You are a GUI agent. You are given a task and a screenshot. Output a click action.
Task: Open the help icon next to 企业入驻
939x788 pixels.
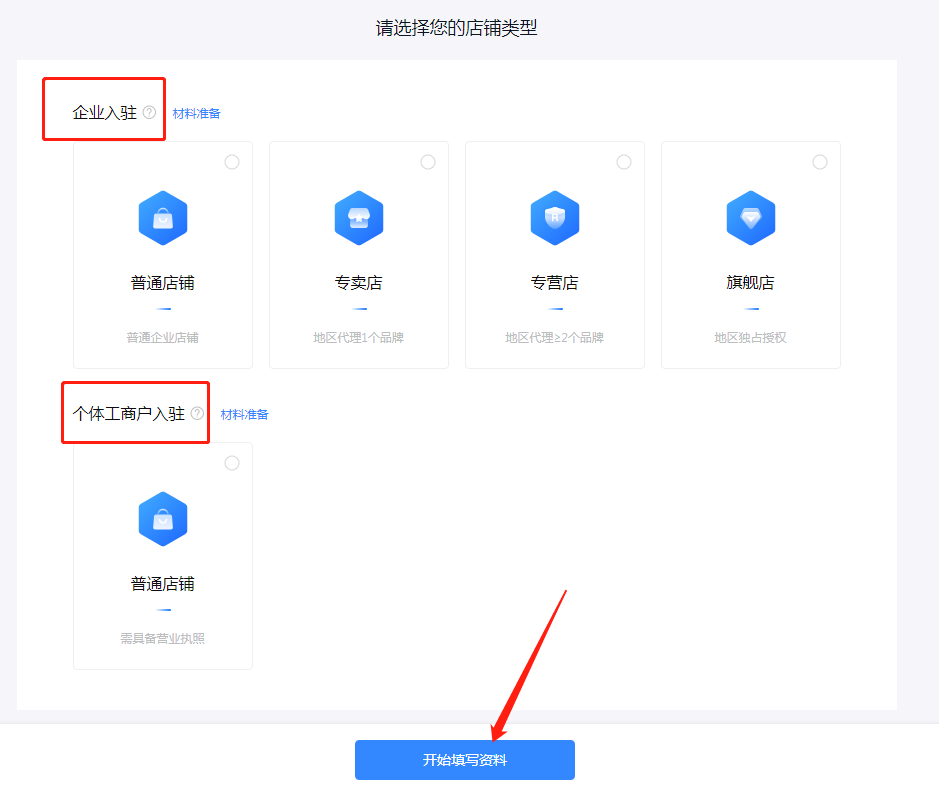tap(149, 112)
